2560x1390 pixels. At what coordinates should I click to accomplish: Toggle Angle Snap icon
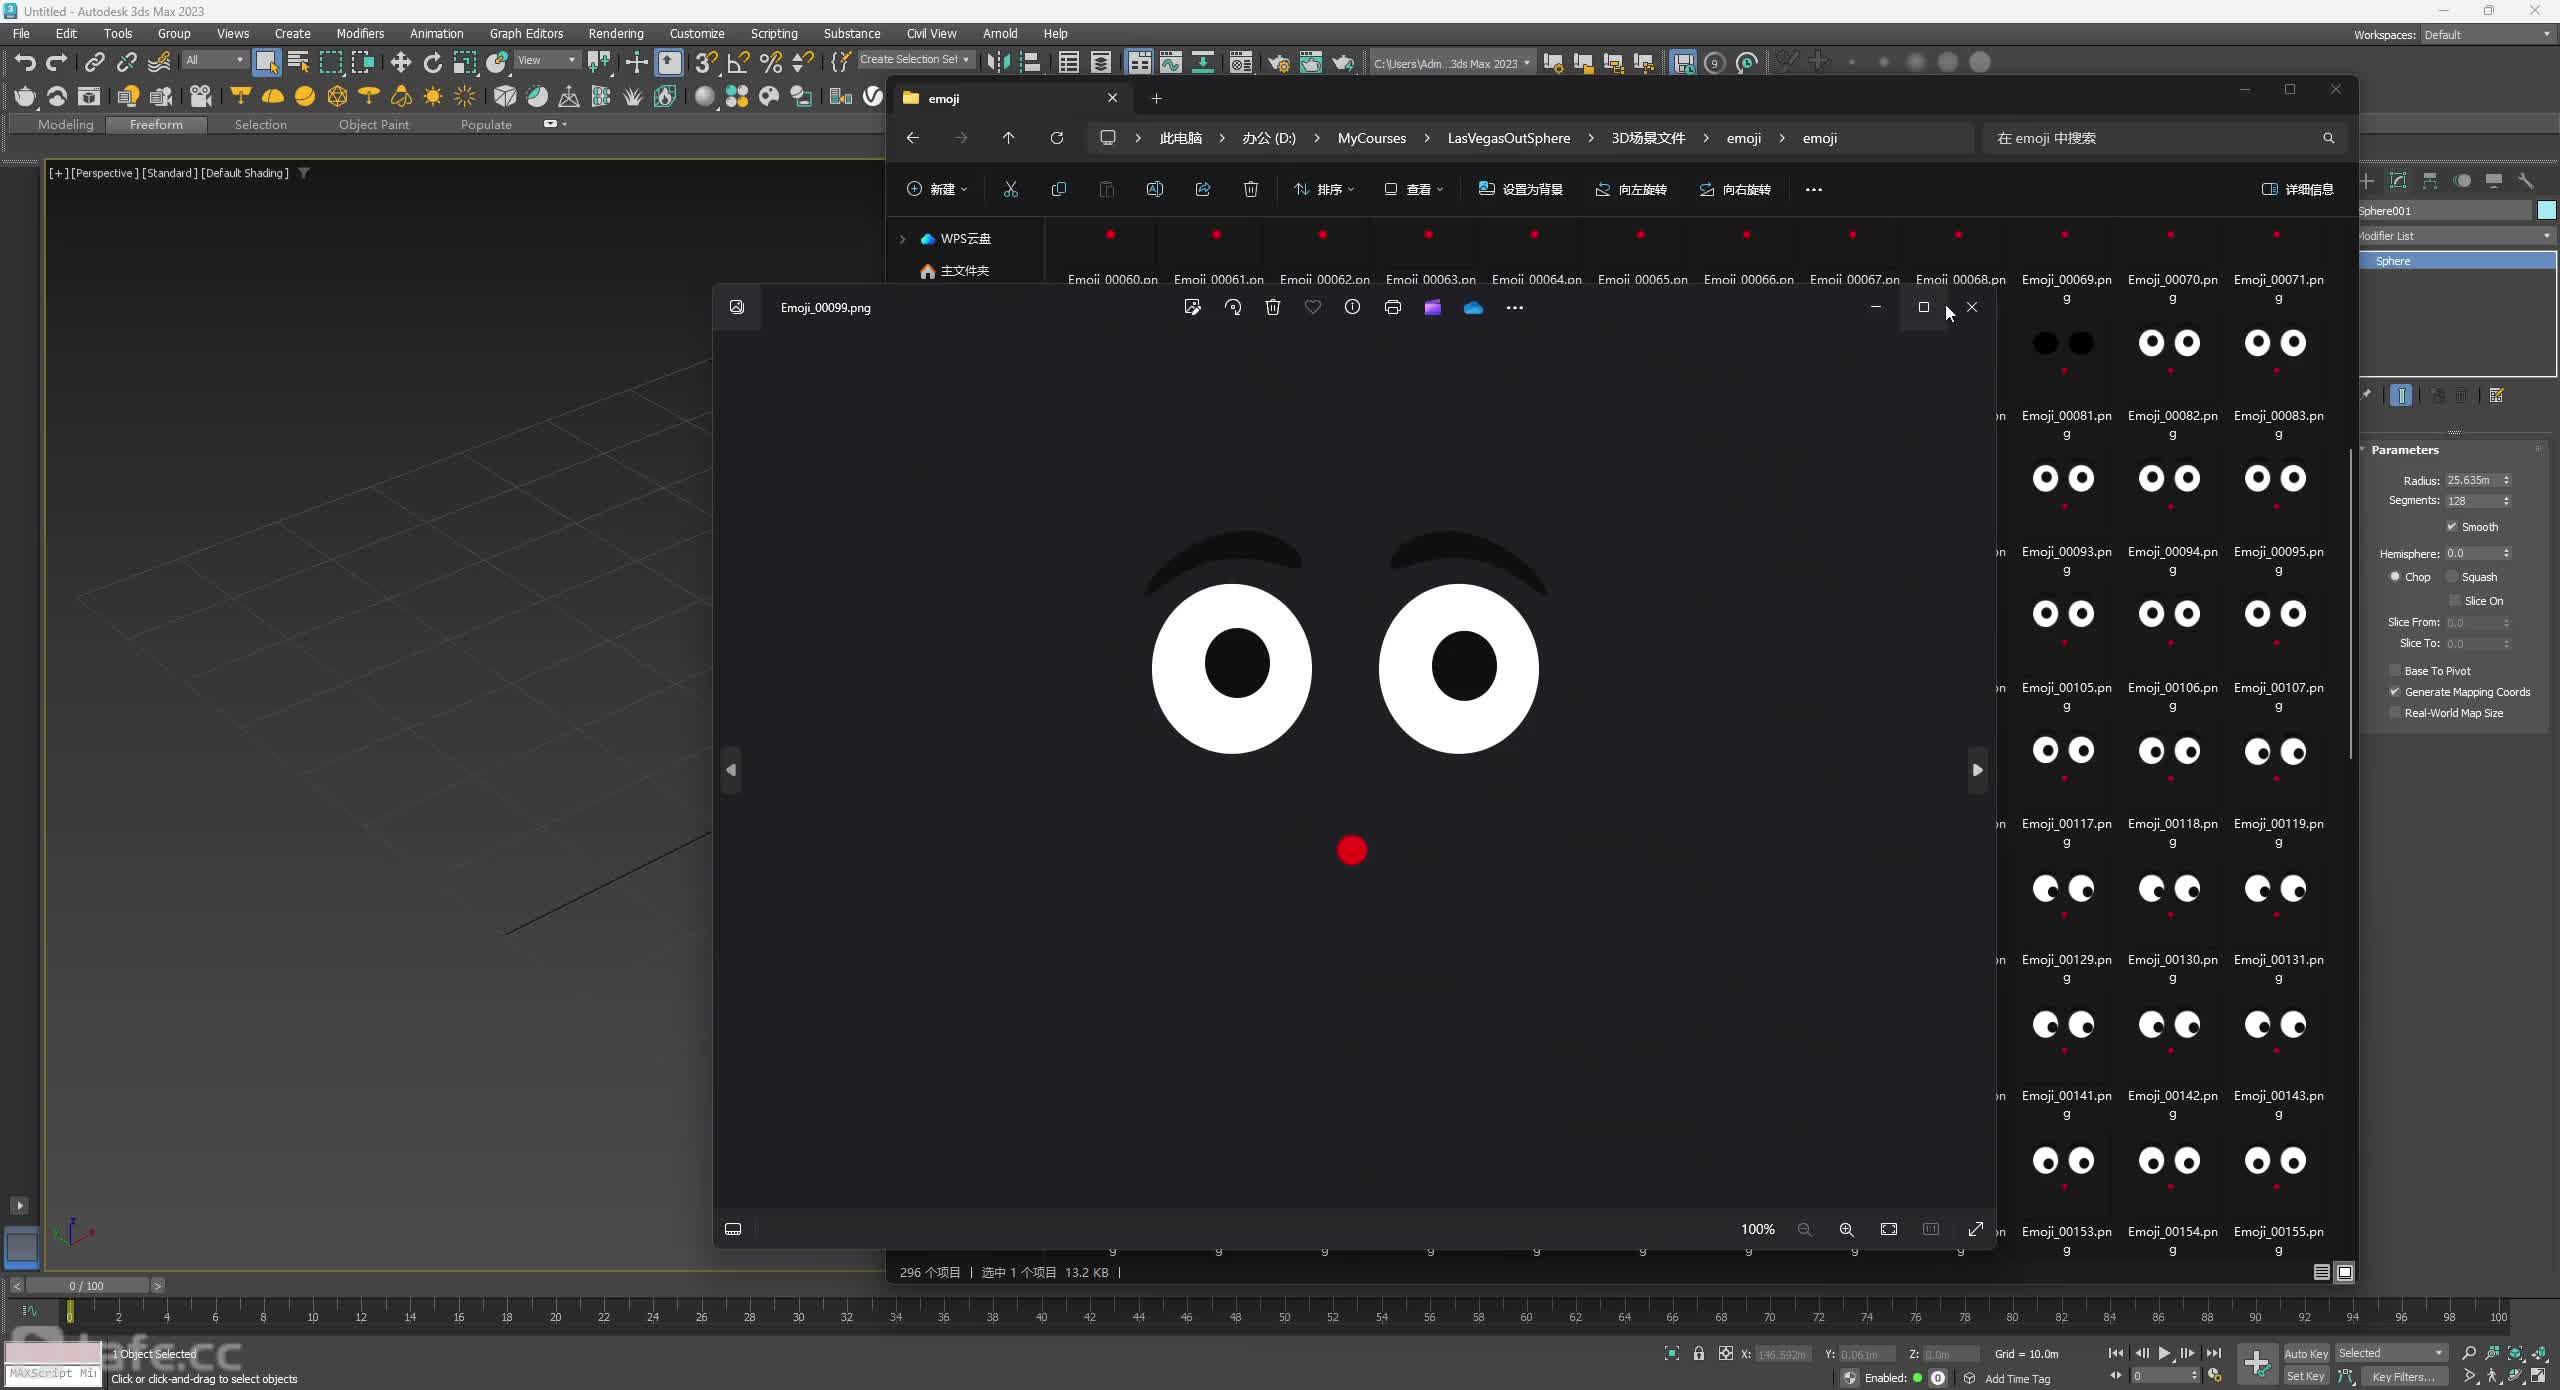coord(738,62)
